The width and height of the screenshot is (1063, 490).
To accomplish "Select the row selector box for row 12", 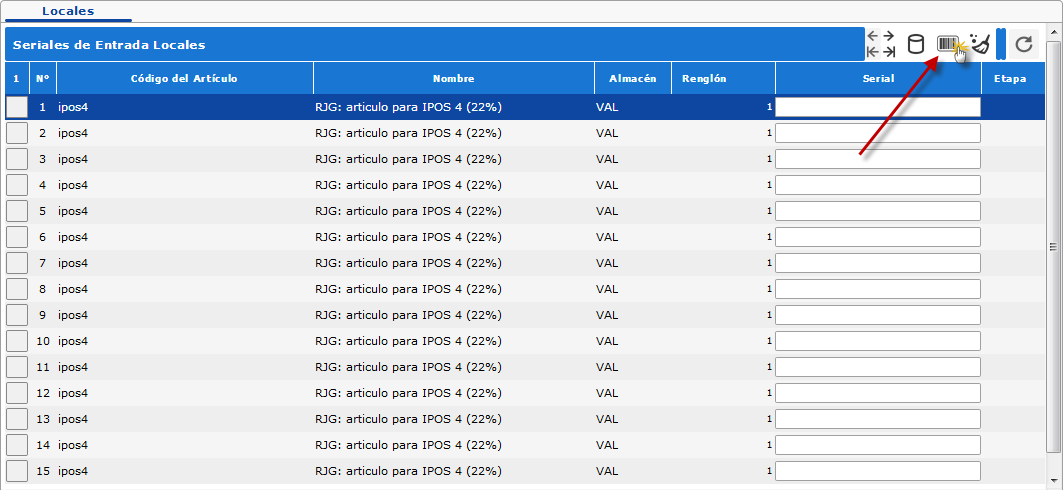I will [x=17, y=393].
